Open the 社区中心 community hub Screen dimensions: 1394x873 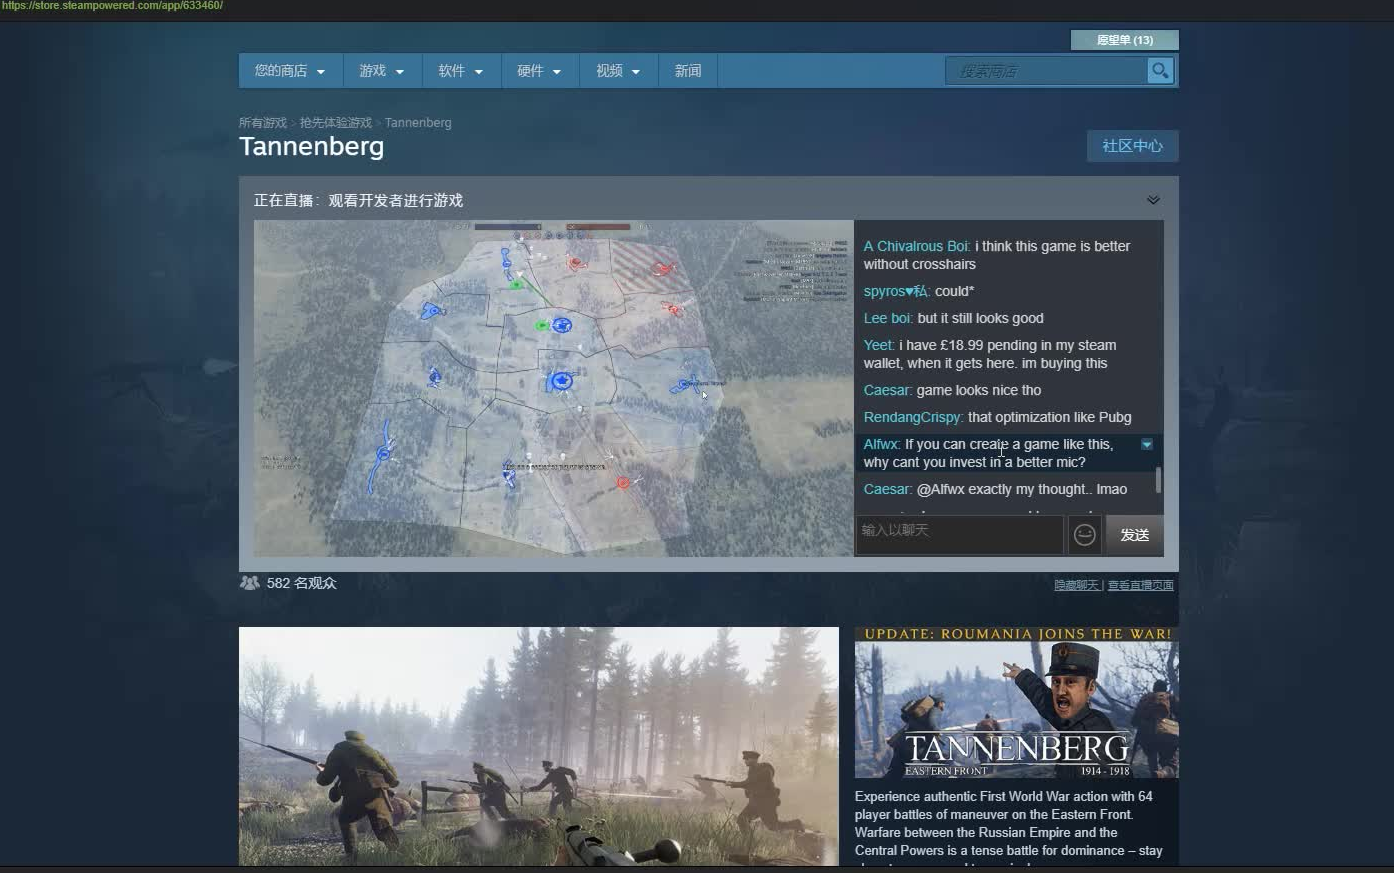1133,146
